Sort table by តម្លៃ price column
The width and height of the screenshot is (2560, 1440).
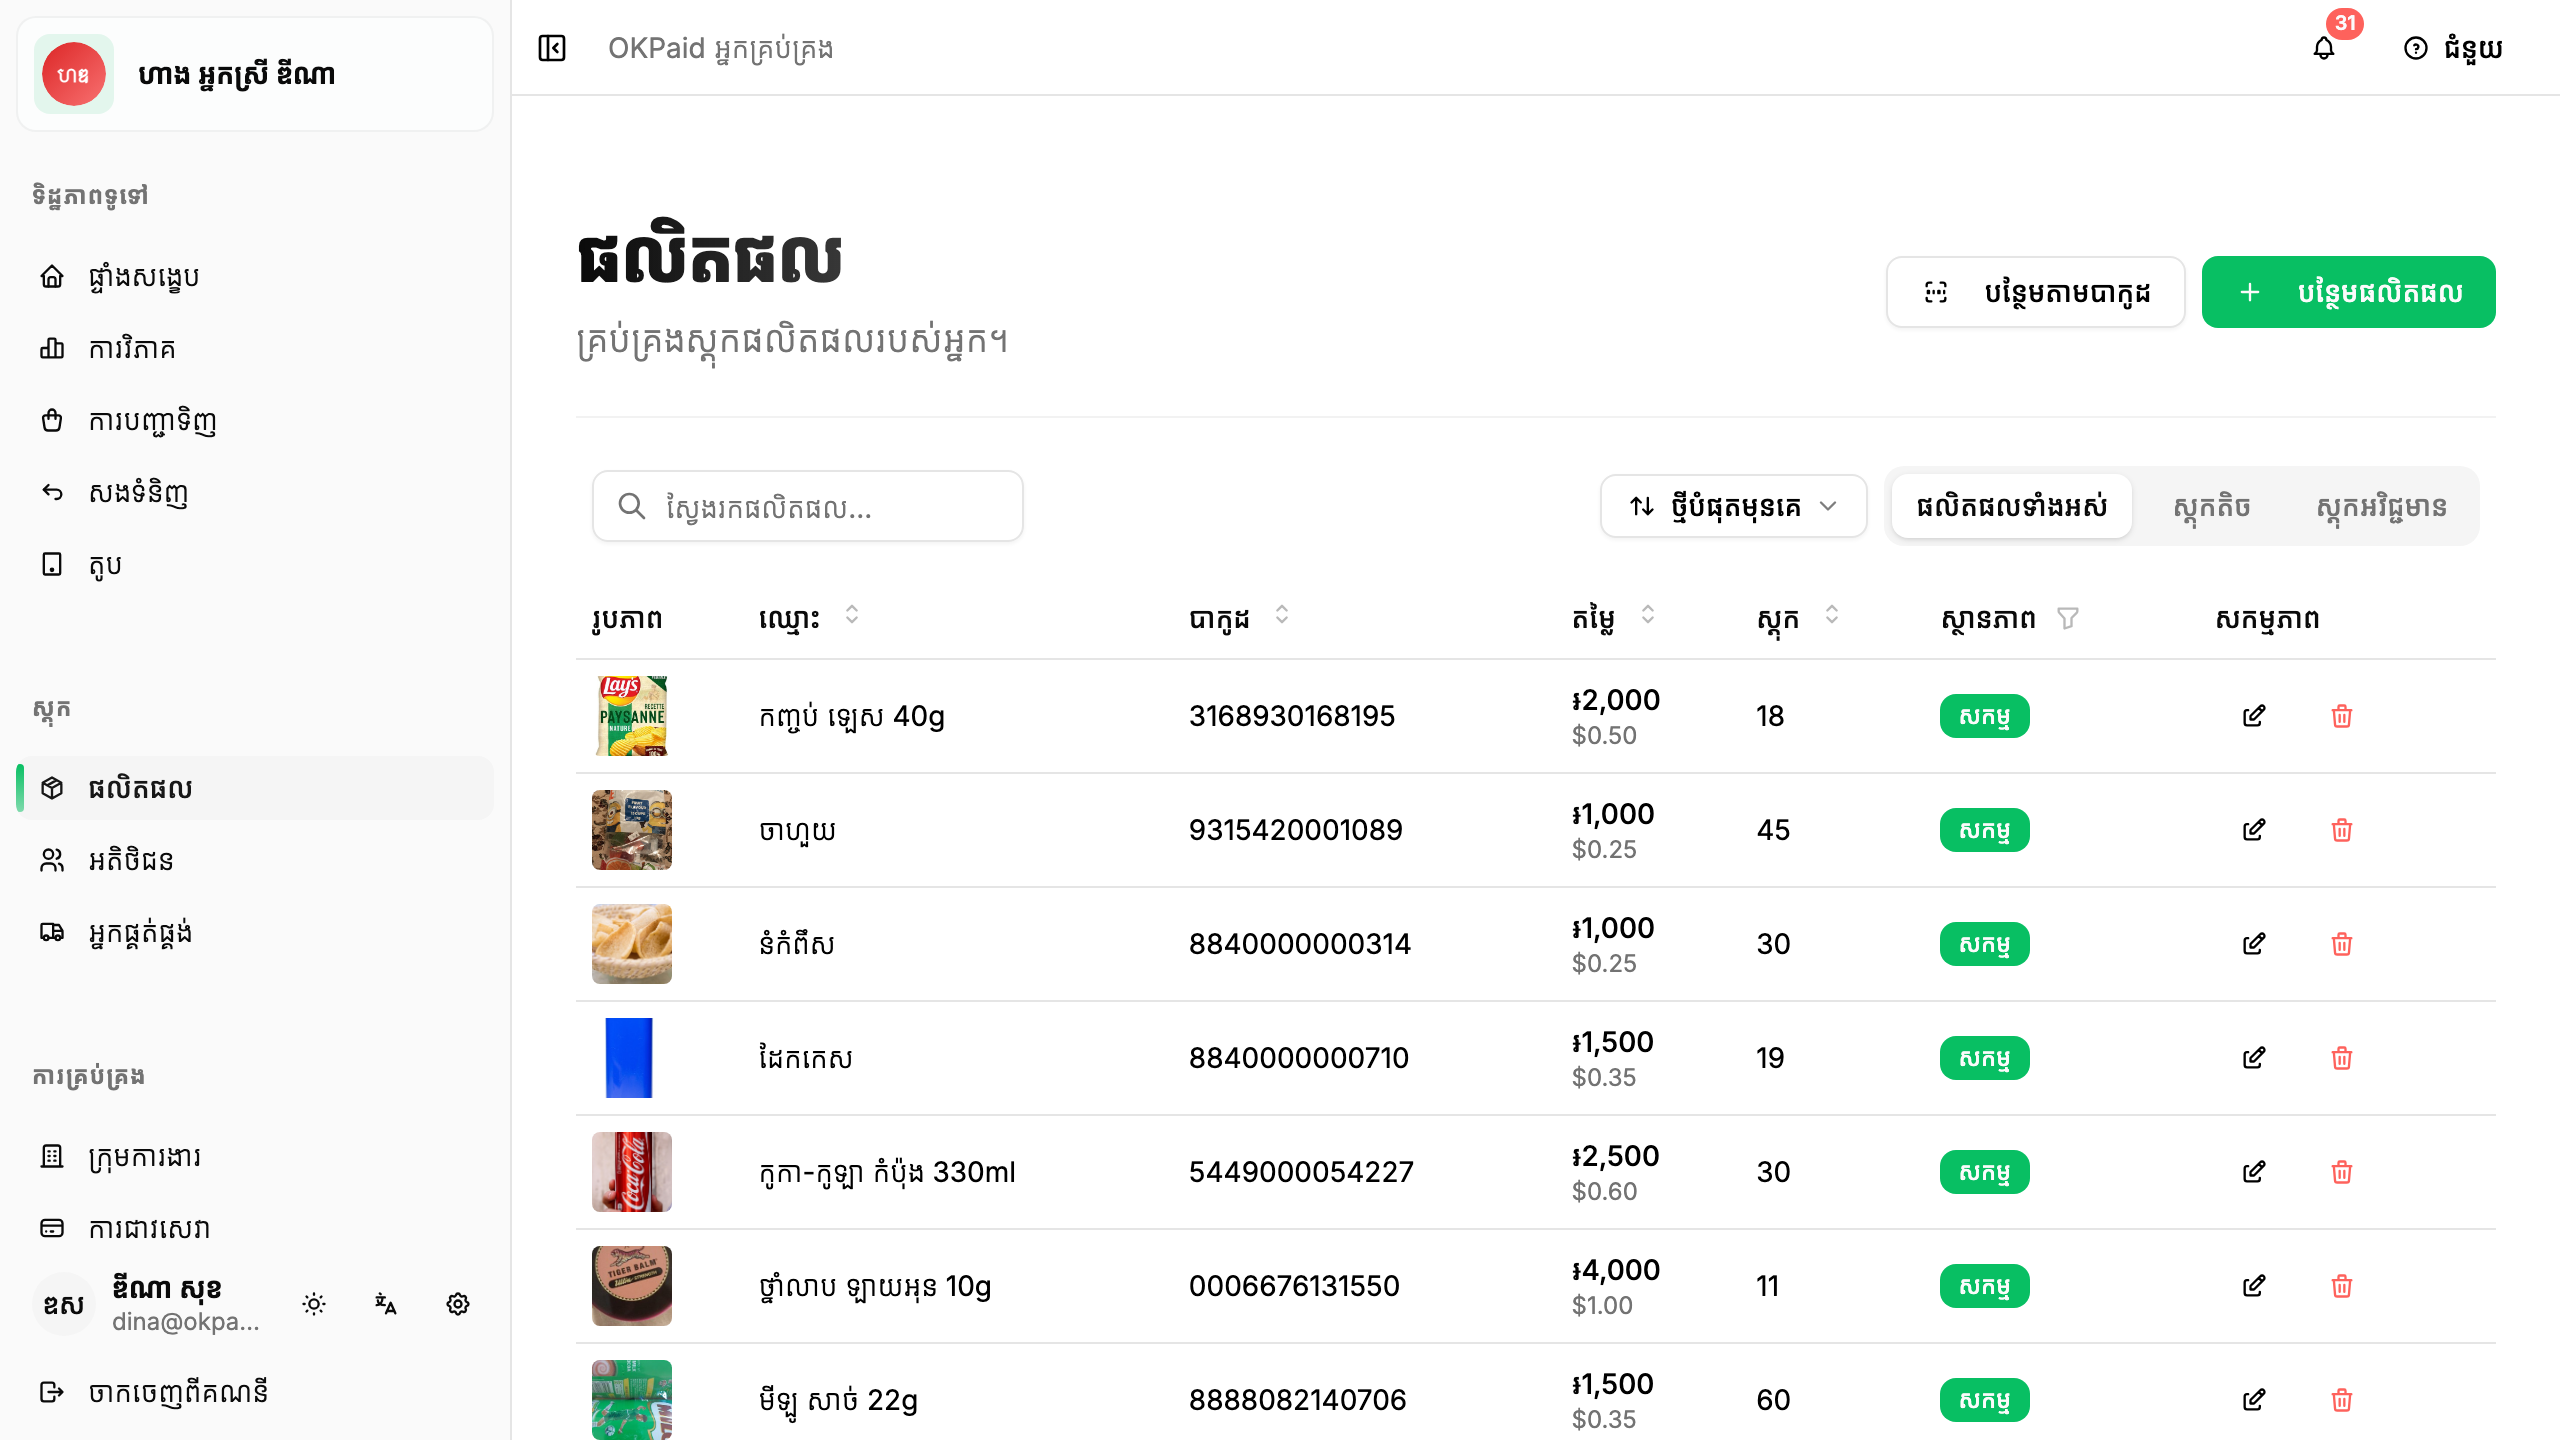tap(1648, 615)
